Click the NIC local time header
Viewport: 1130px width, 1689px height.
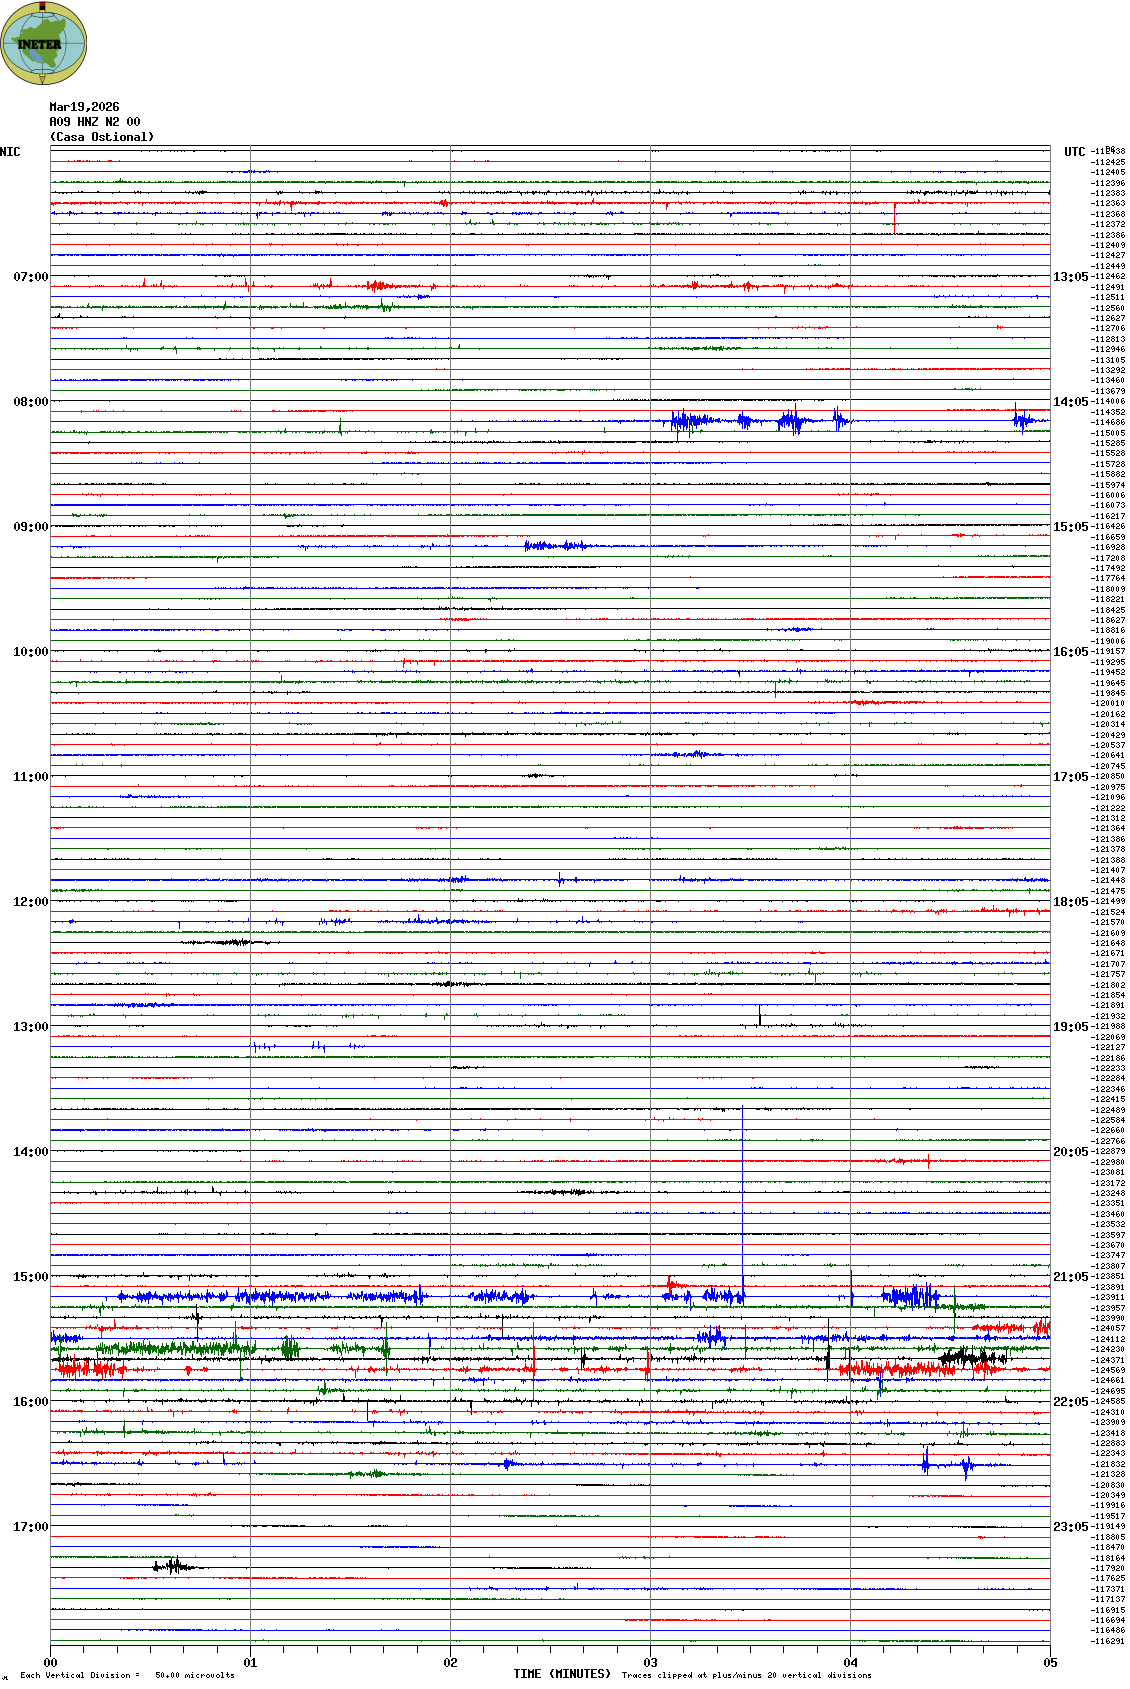click(10, 152)
